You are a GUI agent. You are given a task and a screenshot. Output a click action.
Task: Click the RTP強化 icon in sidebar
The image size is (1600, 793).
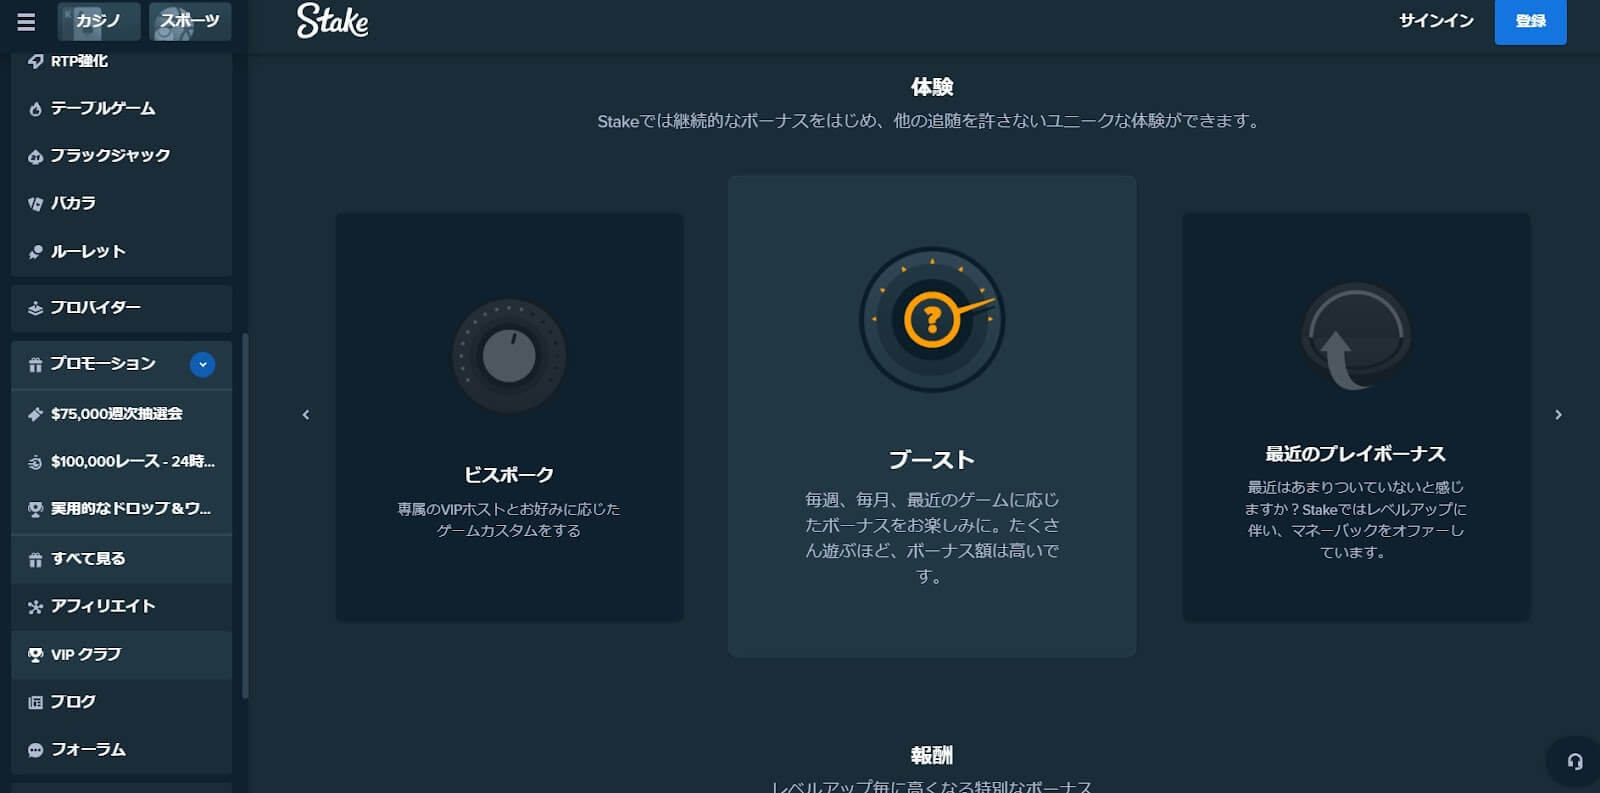35,61
